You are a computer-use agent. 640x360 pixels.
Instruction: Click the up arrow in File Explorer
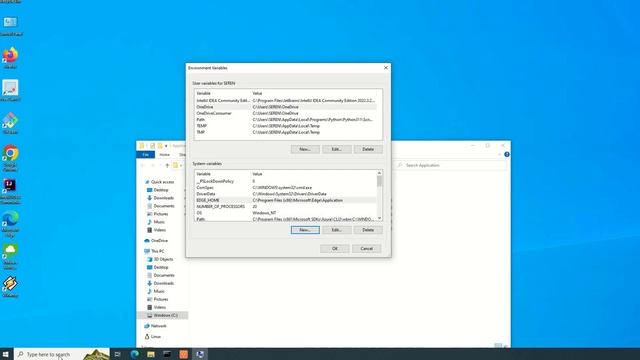(167, 165)
